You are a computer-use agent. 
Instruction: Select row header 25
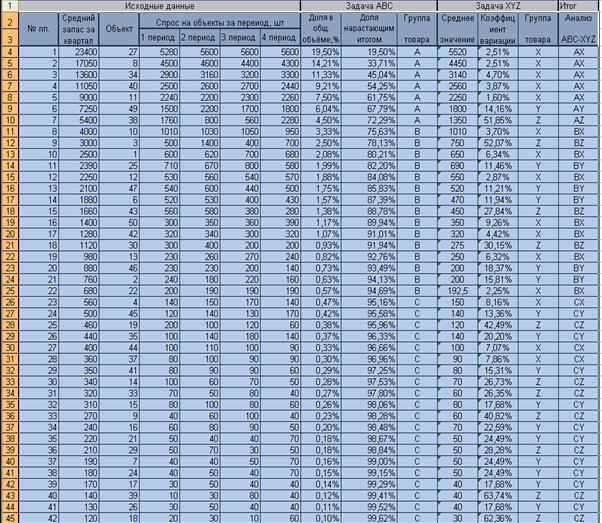coord(10,291)
